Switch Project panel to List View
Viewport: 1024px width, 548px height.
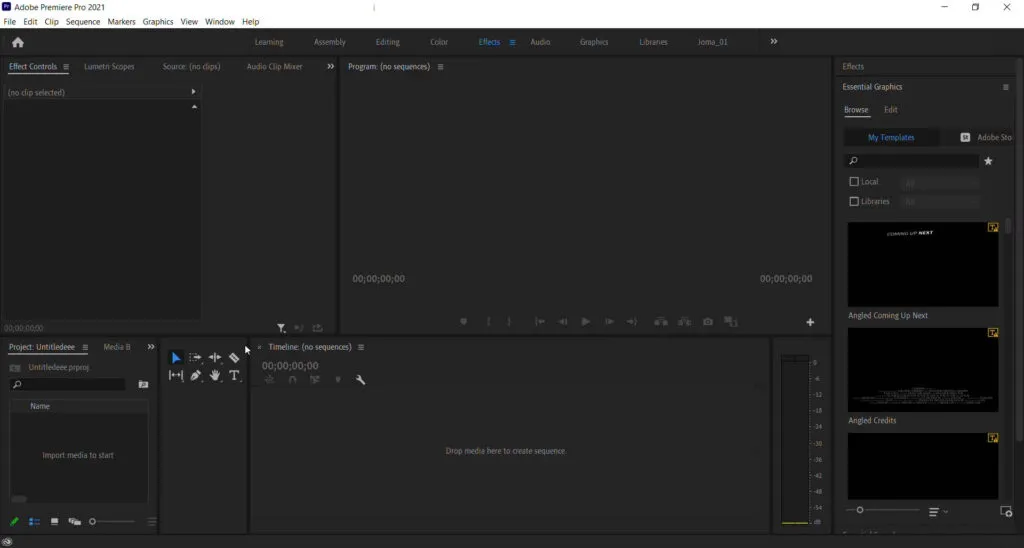coord(34,521)
